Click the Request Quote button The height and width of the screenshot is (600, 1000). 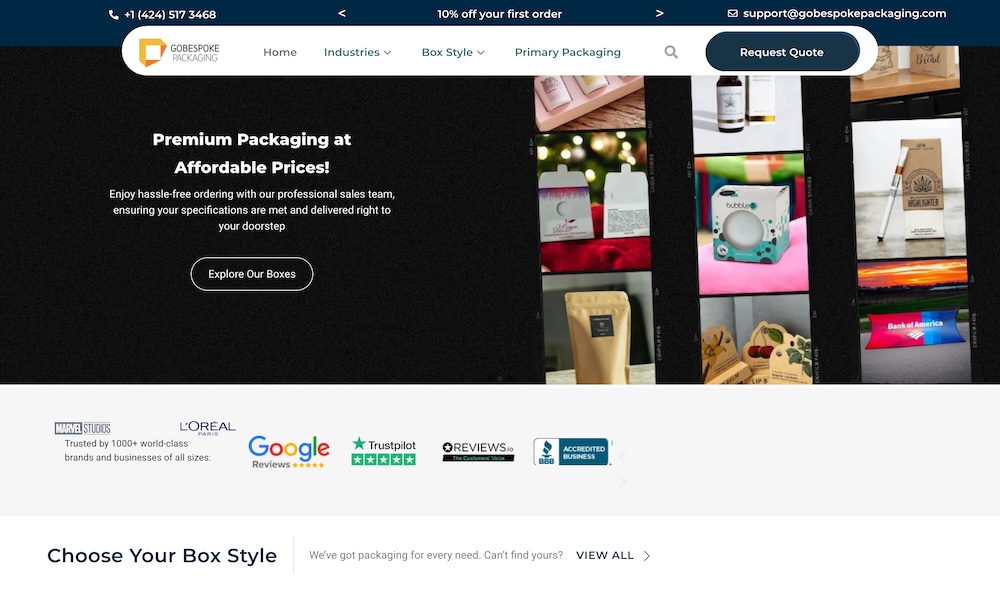tap(782, 52)
